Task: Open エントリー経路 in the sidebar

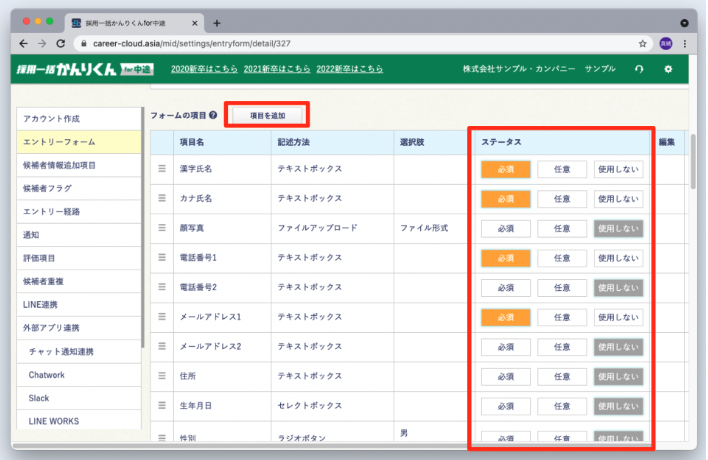Action: (79, 212)
